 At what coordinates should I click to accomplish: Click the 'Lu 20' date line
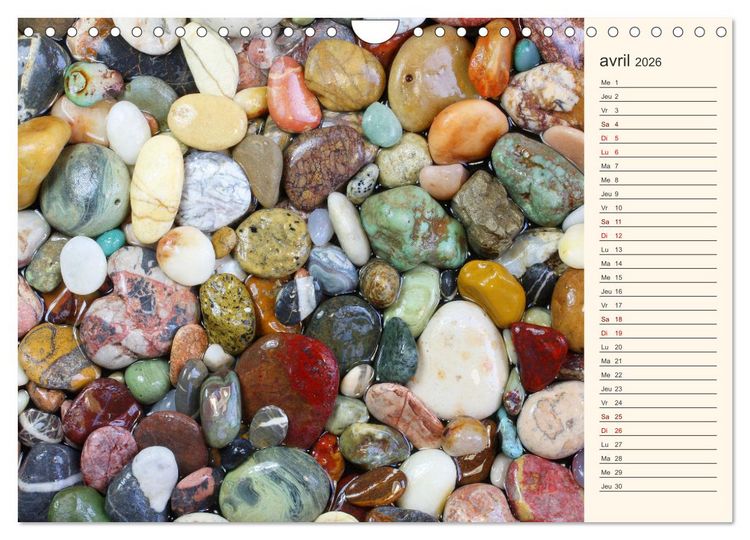pos(658,347)
